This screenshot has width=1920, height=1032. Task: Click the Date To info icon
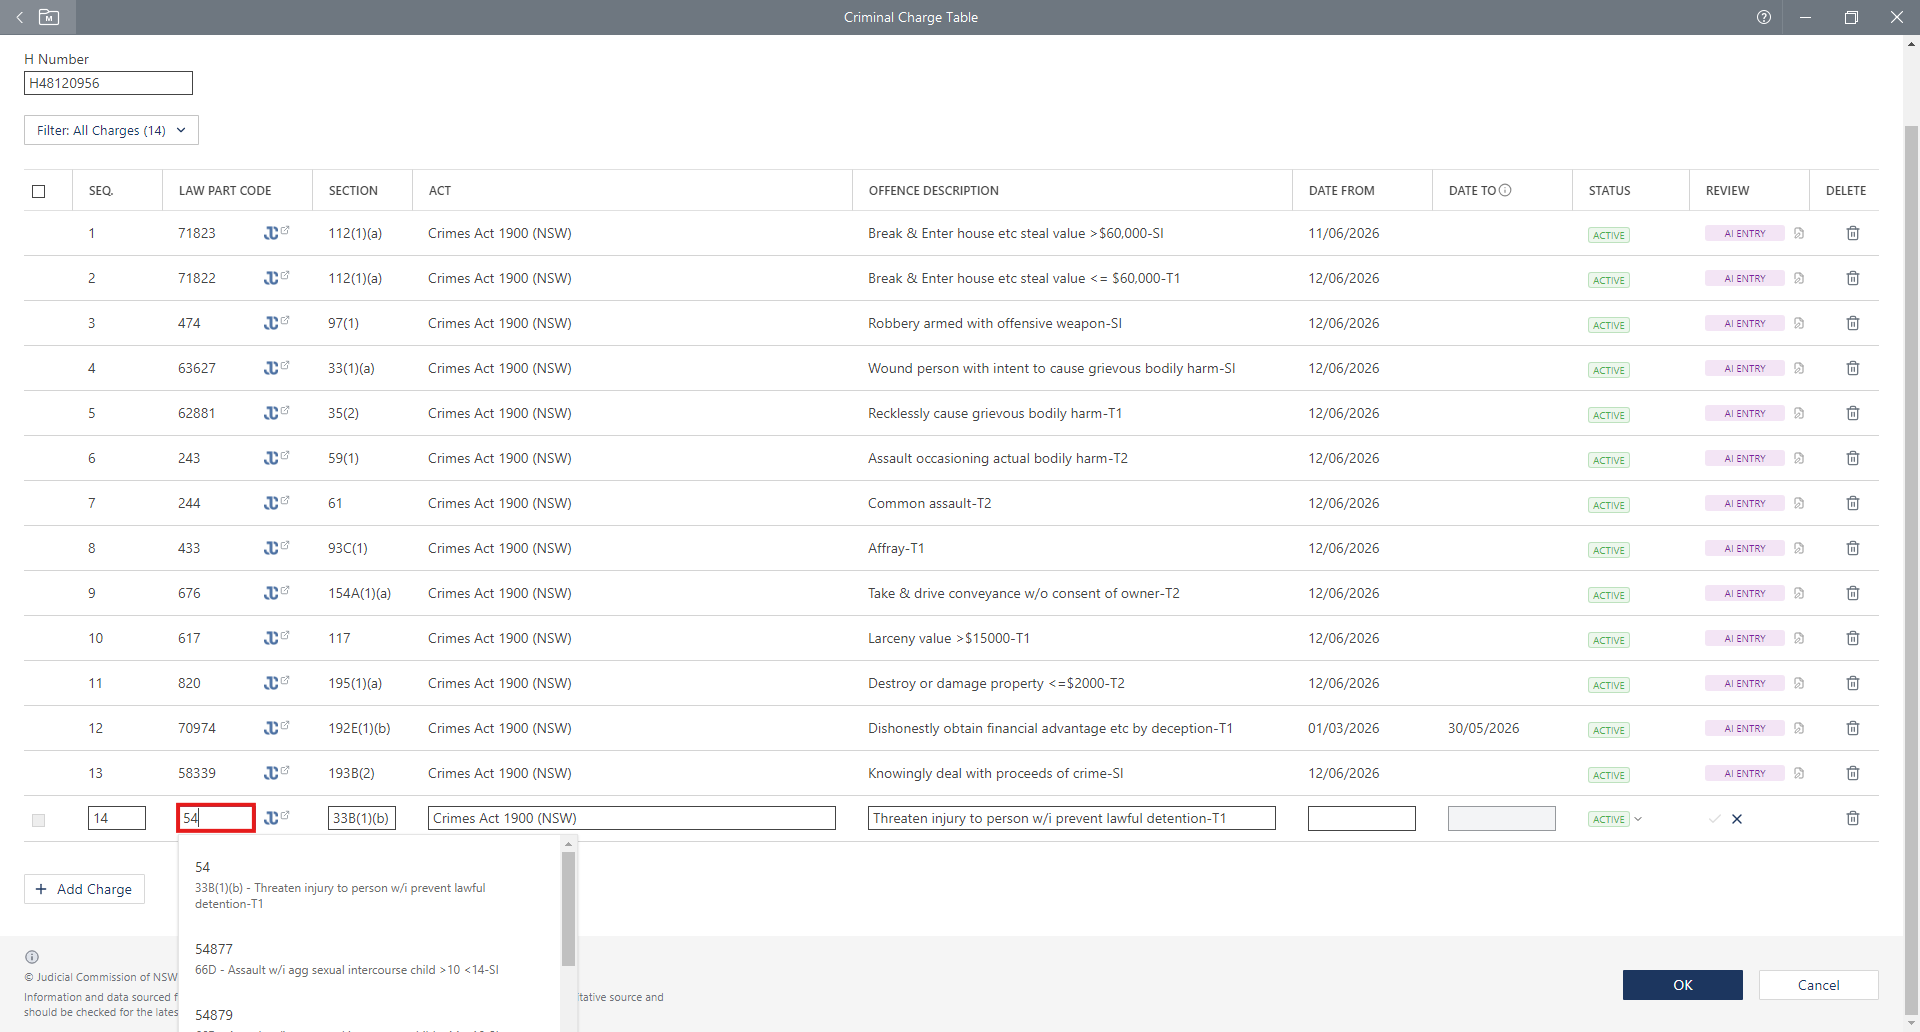(1505, 190)
